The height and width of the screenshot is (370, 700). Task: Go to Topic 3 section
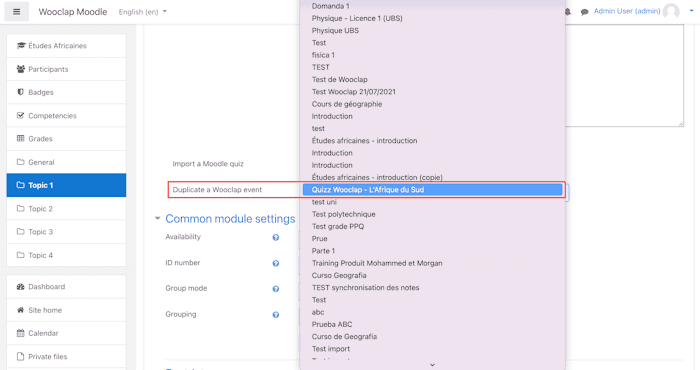[67, 232]
